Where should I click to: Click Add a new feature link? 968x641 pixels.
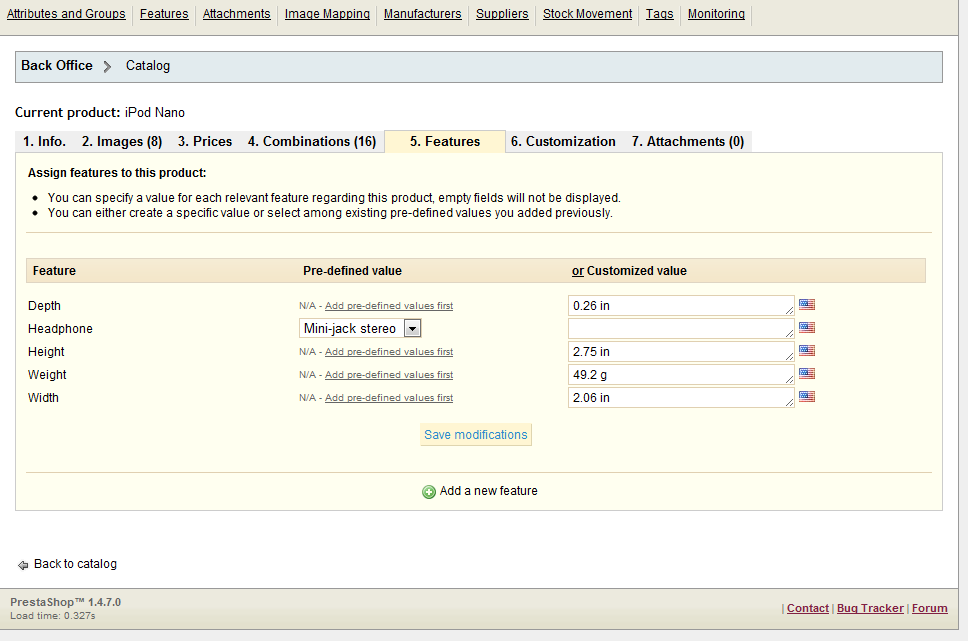(488, 491)
